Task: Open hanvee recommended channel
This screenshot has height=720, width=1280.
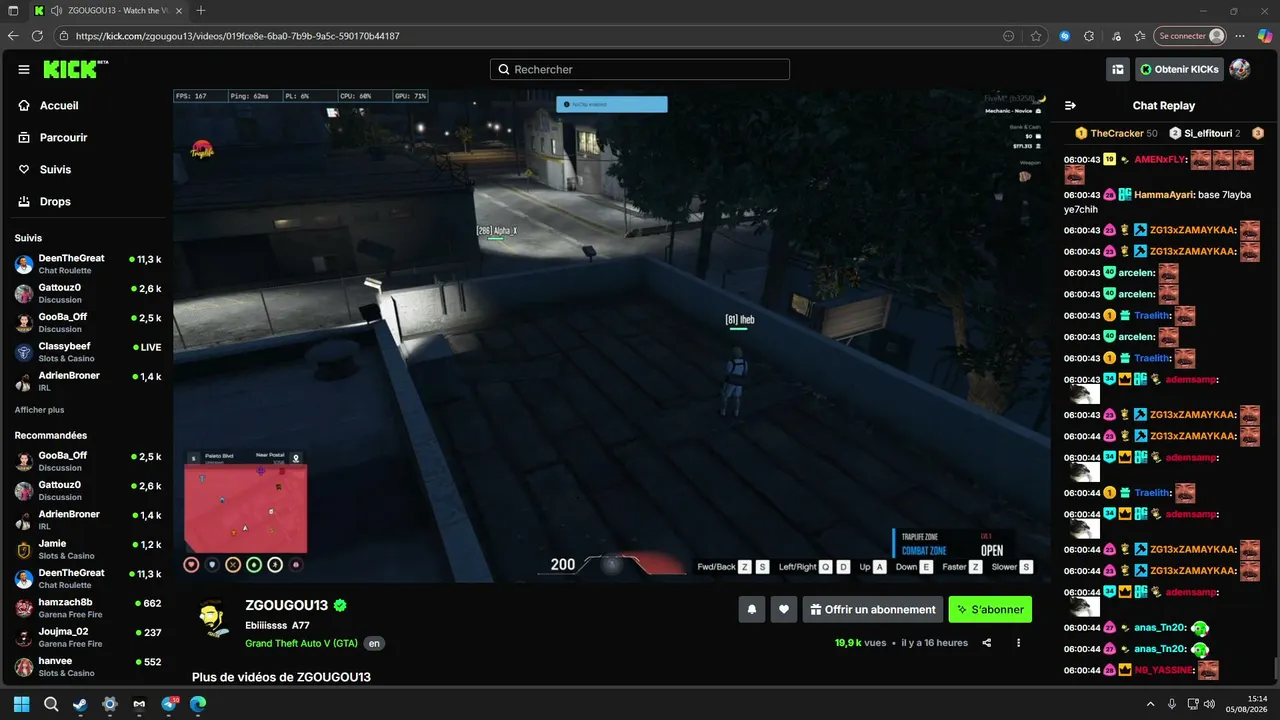Action: pyautogui.click(x=88, y=666)
